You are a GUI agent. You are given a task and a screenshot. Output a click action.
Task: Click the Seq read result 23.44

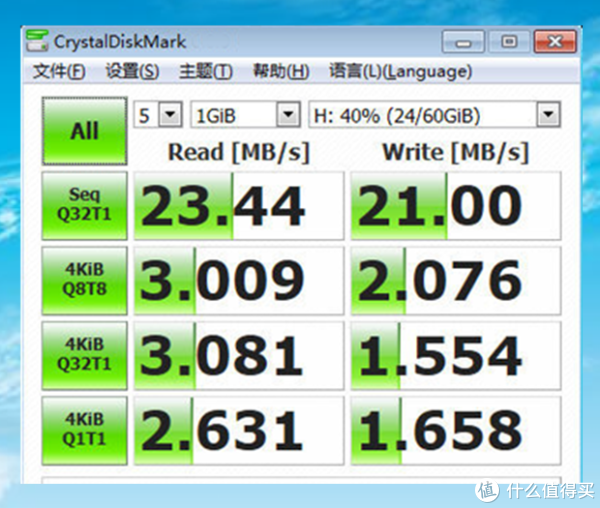(239, 206)
